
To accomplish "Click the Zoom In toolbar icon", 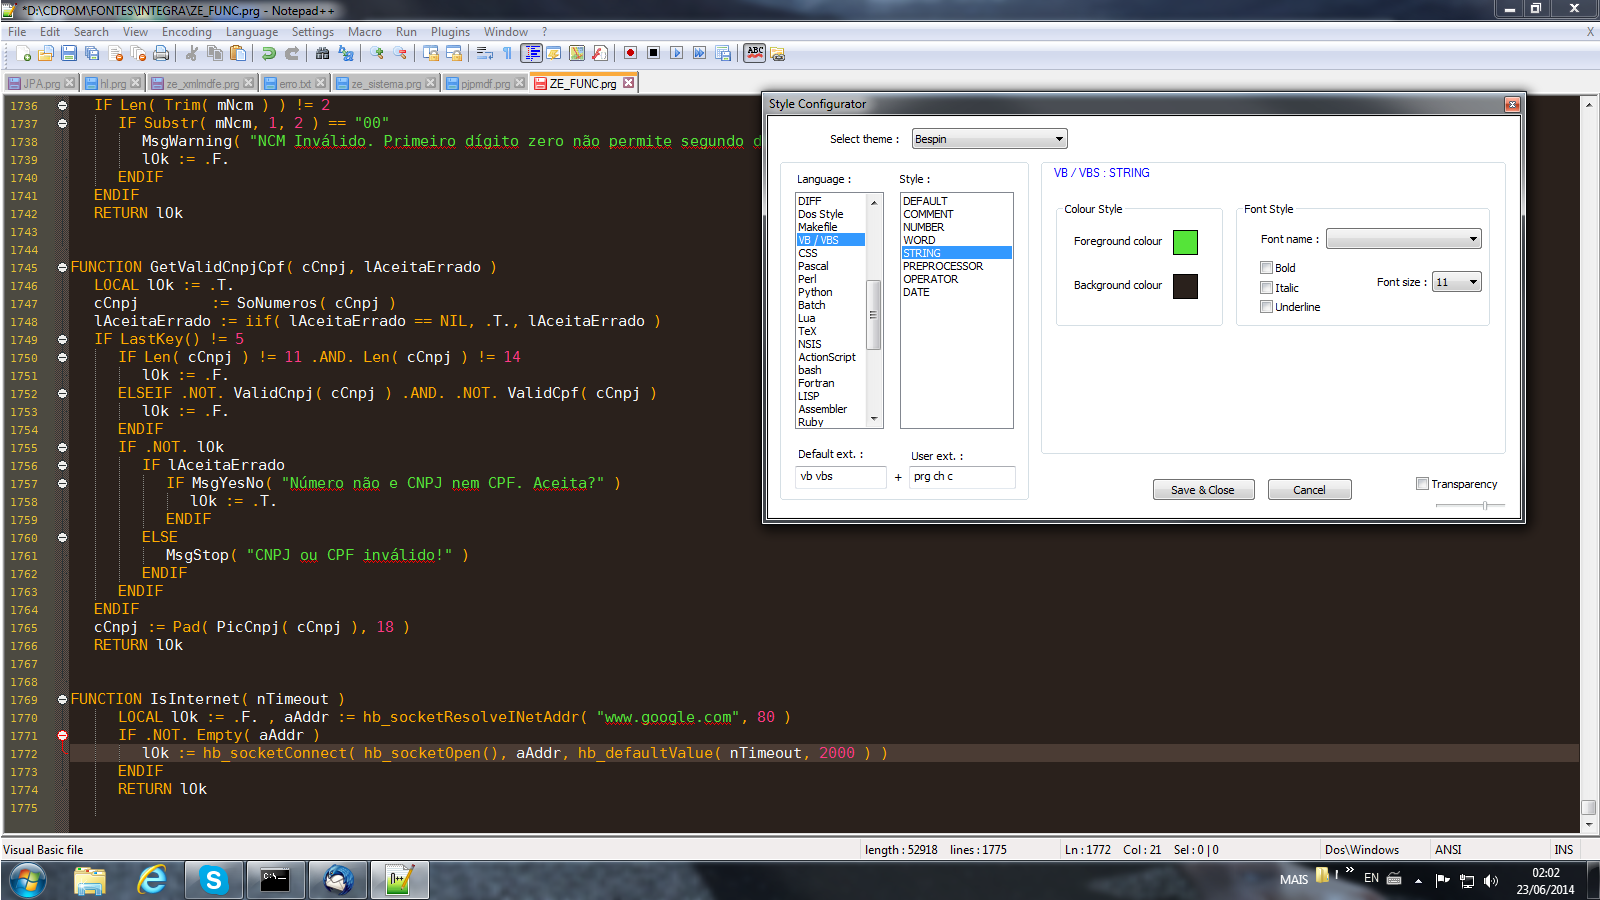I will (377, 53).
